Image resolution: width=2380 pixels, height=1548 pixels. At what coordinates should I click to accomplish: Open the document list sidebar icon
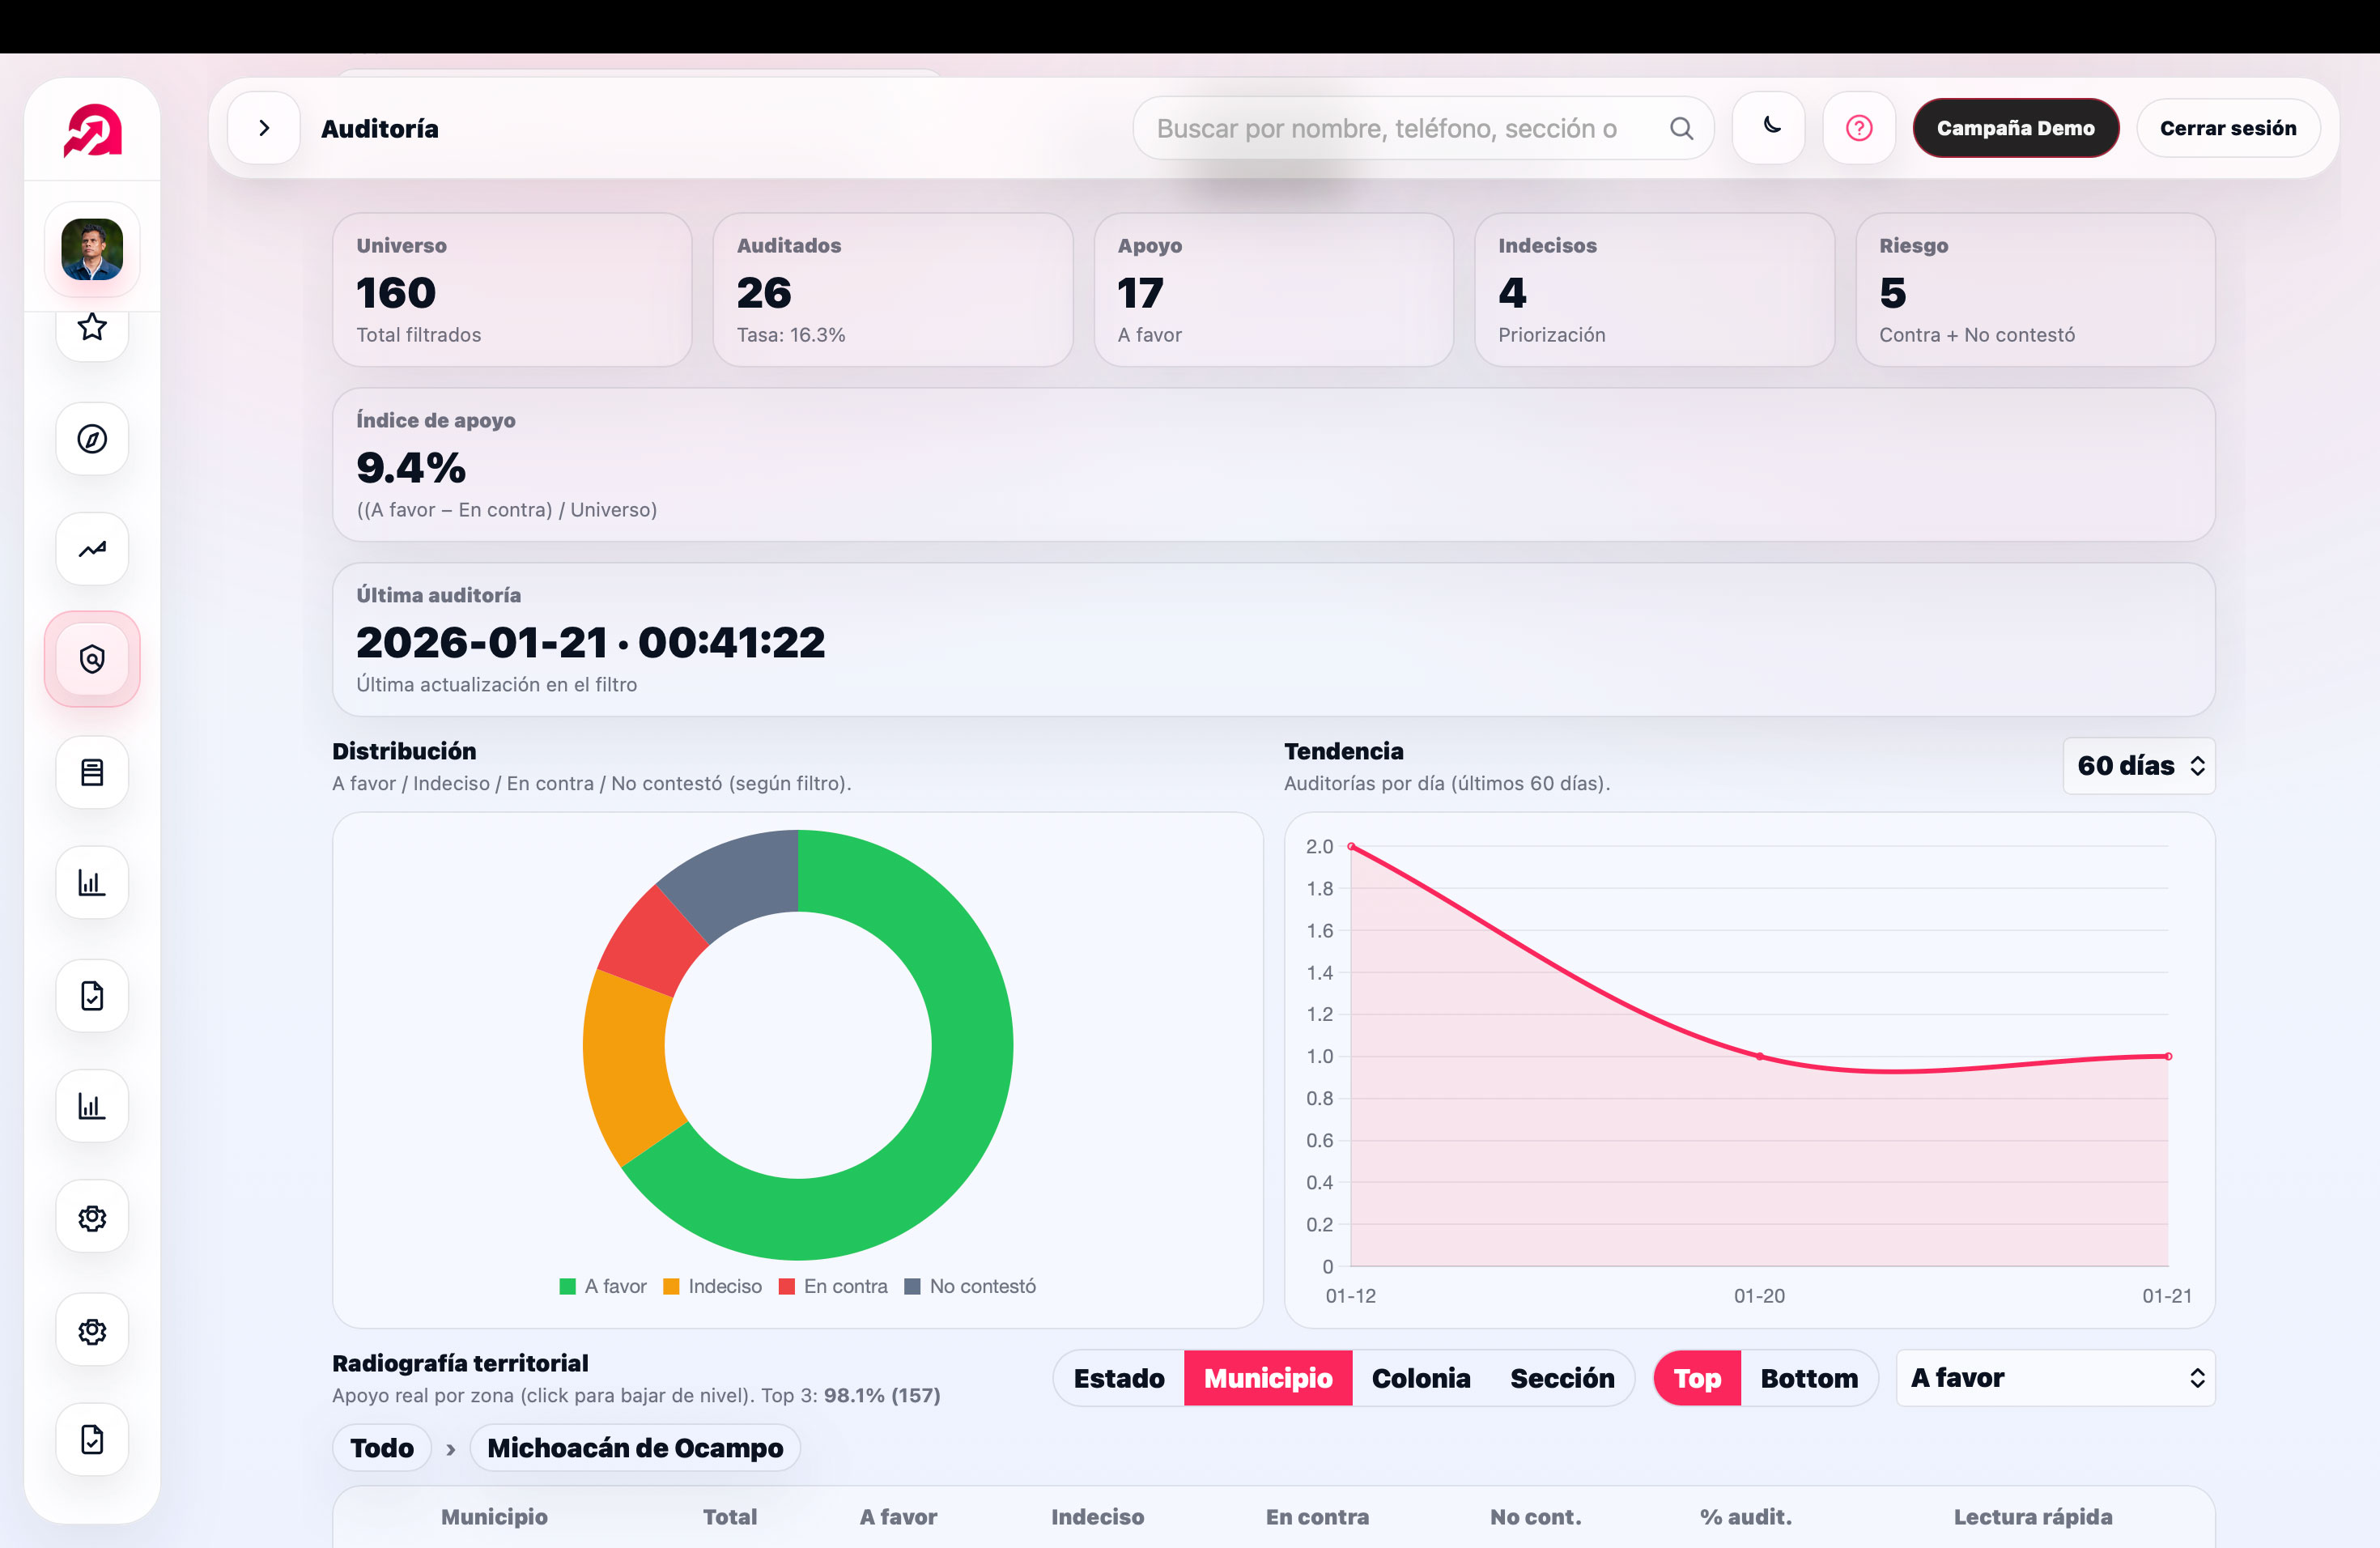pos(92,772)
